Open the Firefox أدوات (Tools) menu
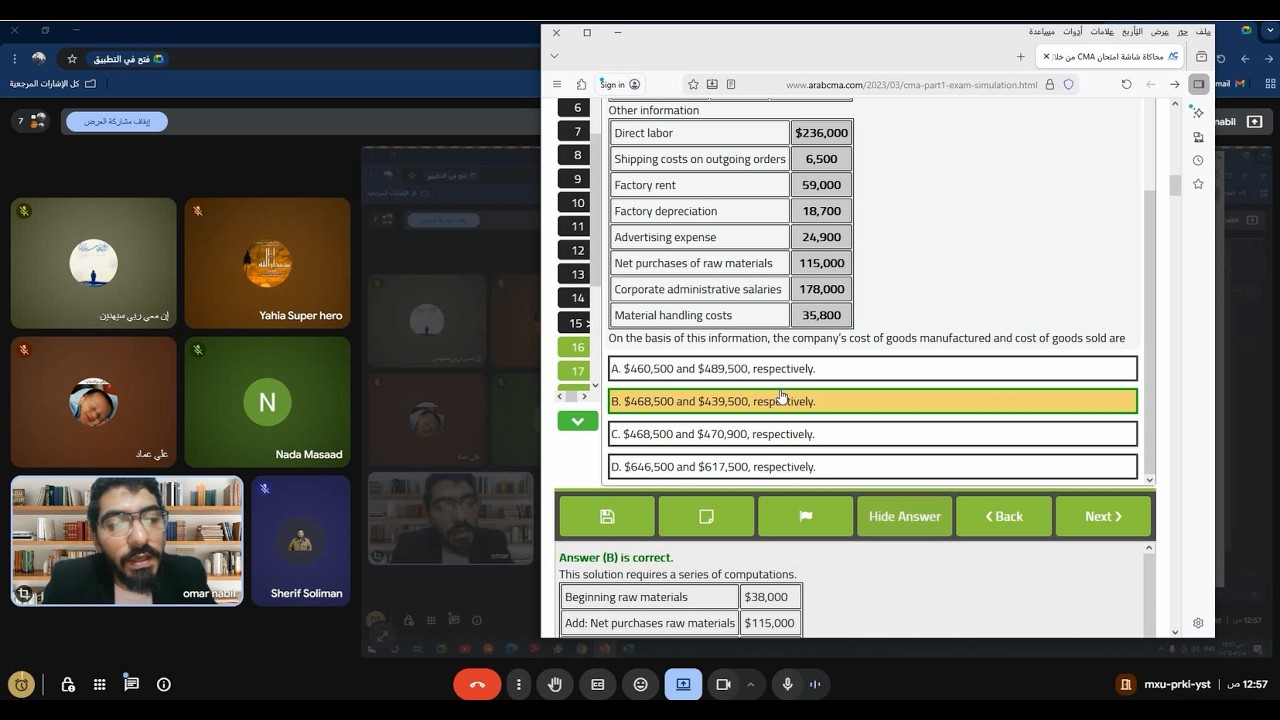Viewport: 1280px width, 720px height. click(x=1072, y=32)
